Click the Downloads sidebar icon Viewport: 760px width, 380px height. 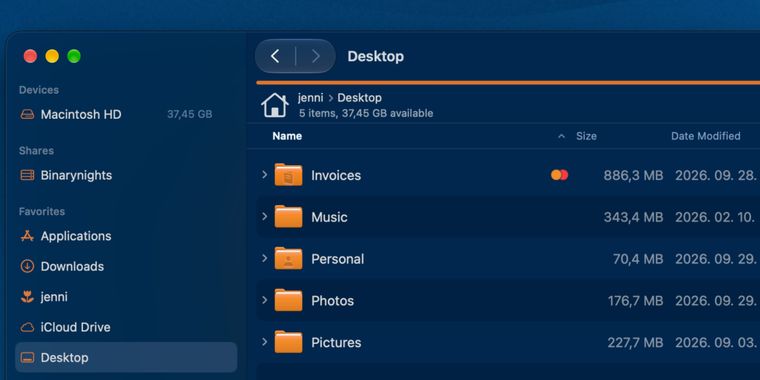[x=27, y=266]
